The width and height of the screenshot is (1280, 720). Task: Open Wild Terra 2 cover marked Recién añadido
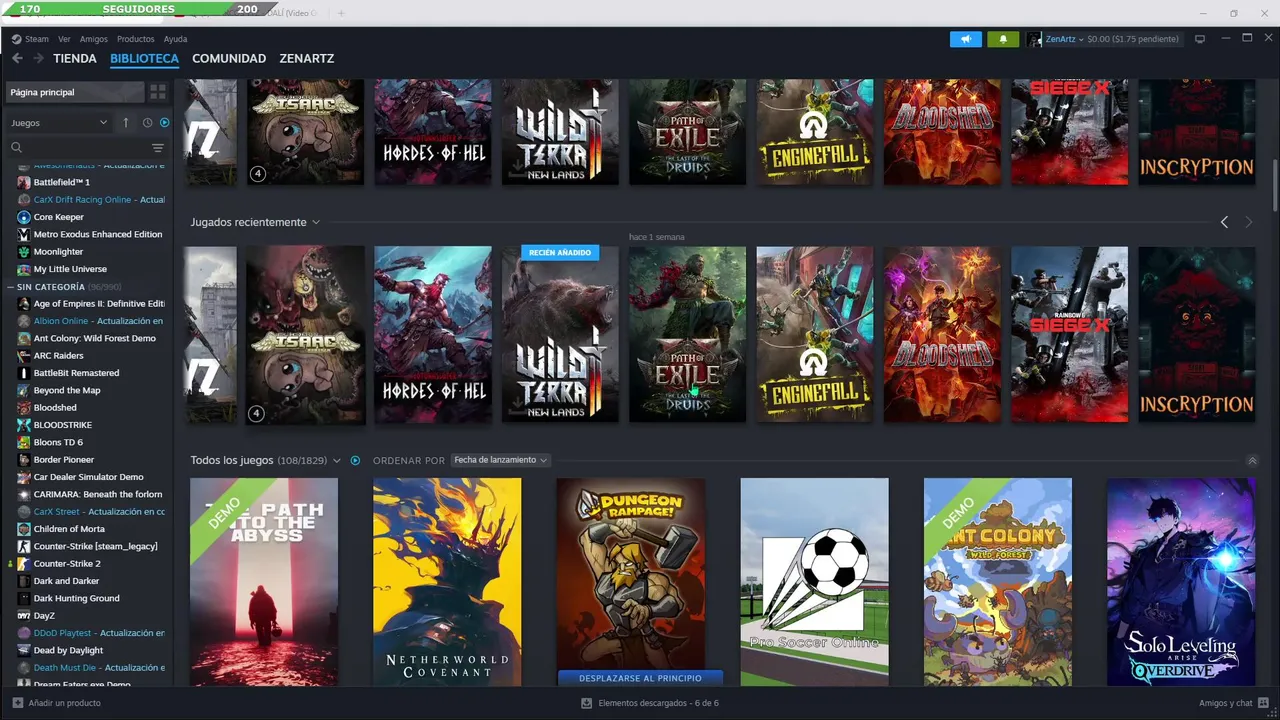(560, 334)
